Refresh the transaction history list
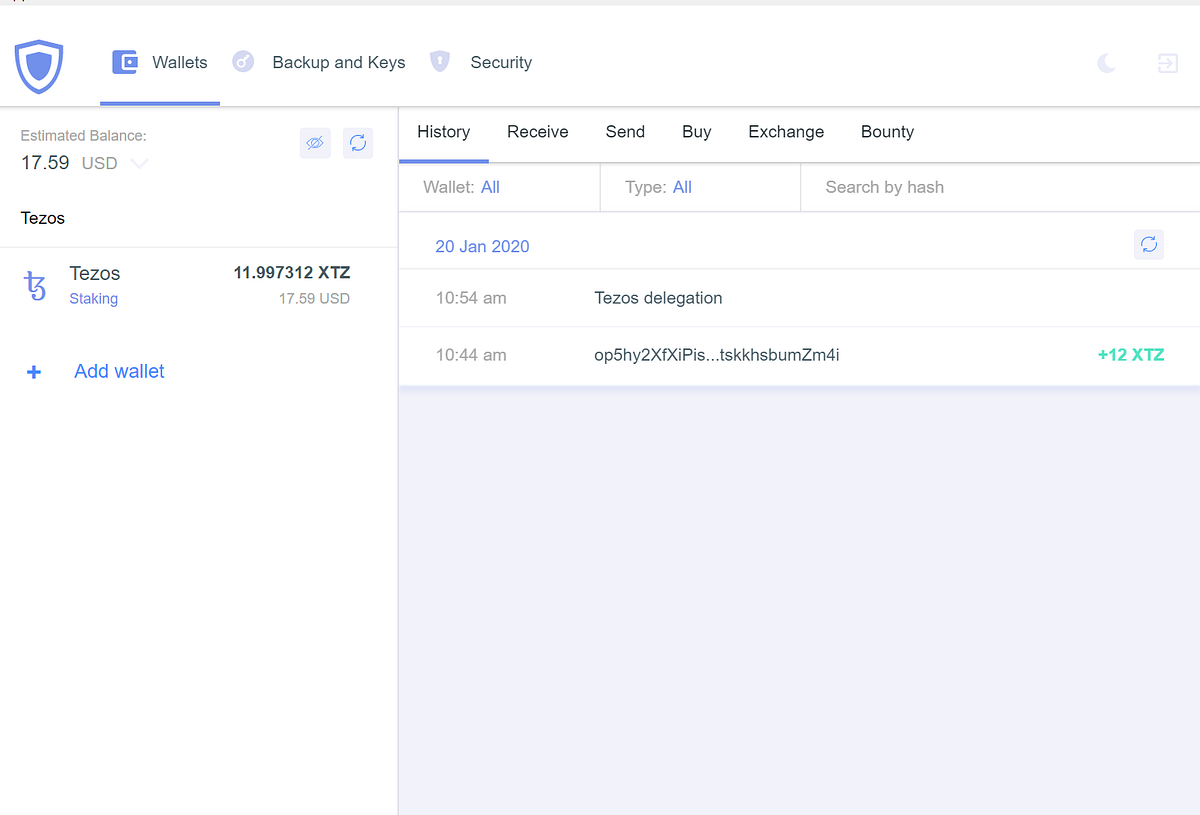Viewport: 1200px width, 815px height. pyautogui.click(x=1149, y=244)
